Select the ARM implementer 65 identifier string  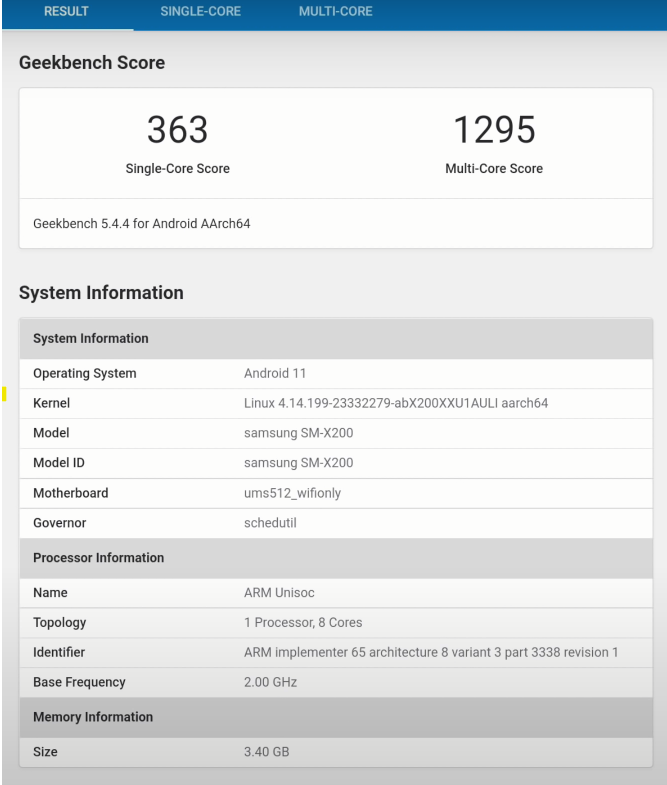[431, 652]
